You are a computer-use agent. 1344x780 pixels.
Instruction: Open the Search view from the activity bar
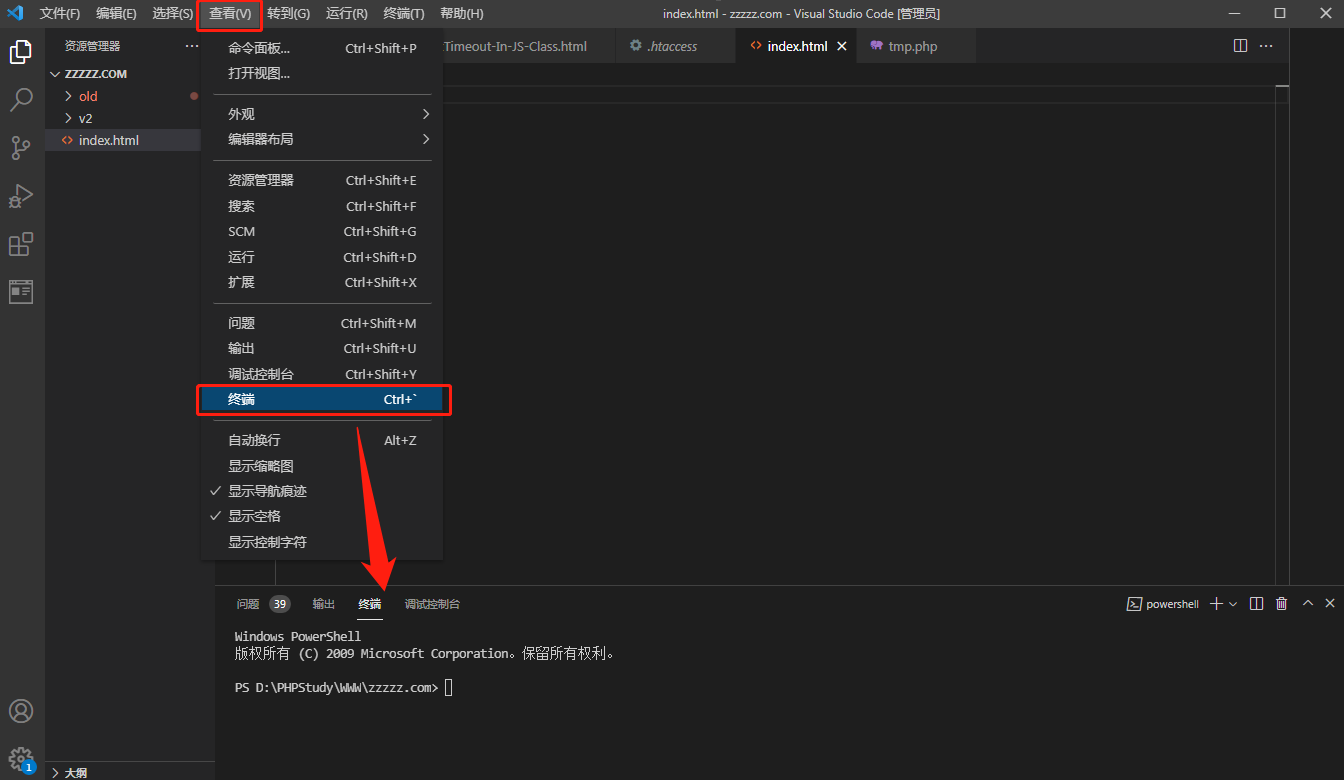coord(21,99)
